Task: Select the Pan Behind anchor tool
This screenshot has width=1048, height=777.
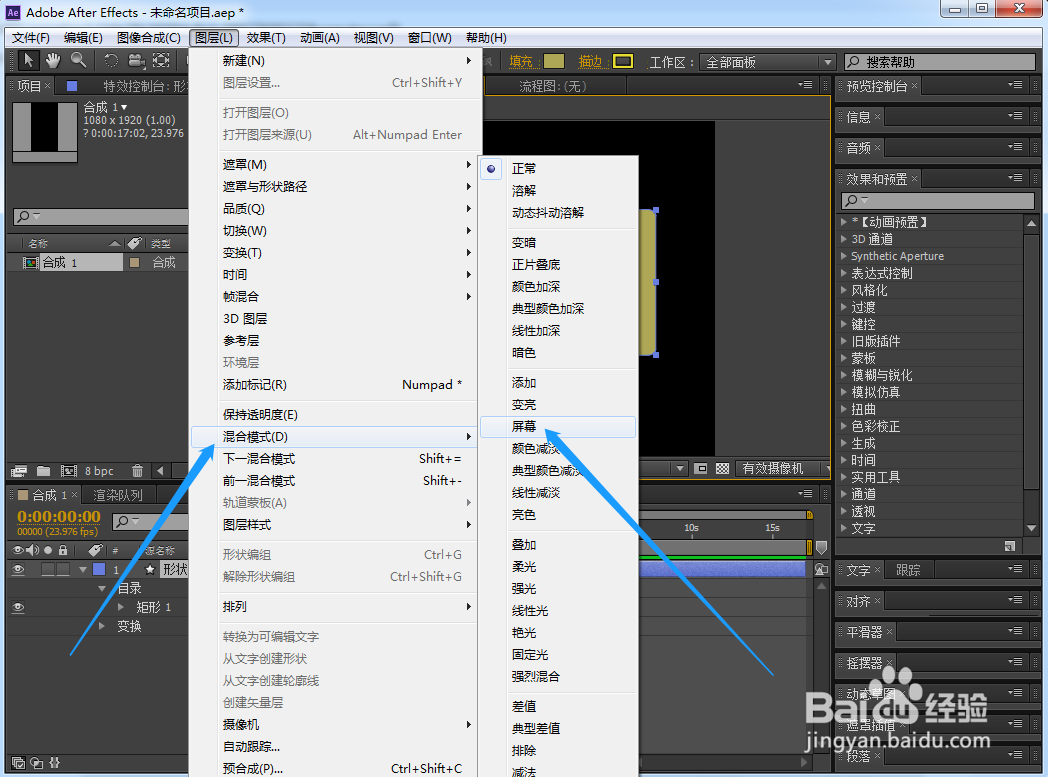Action: click(161, 61)
